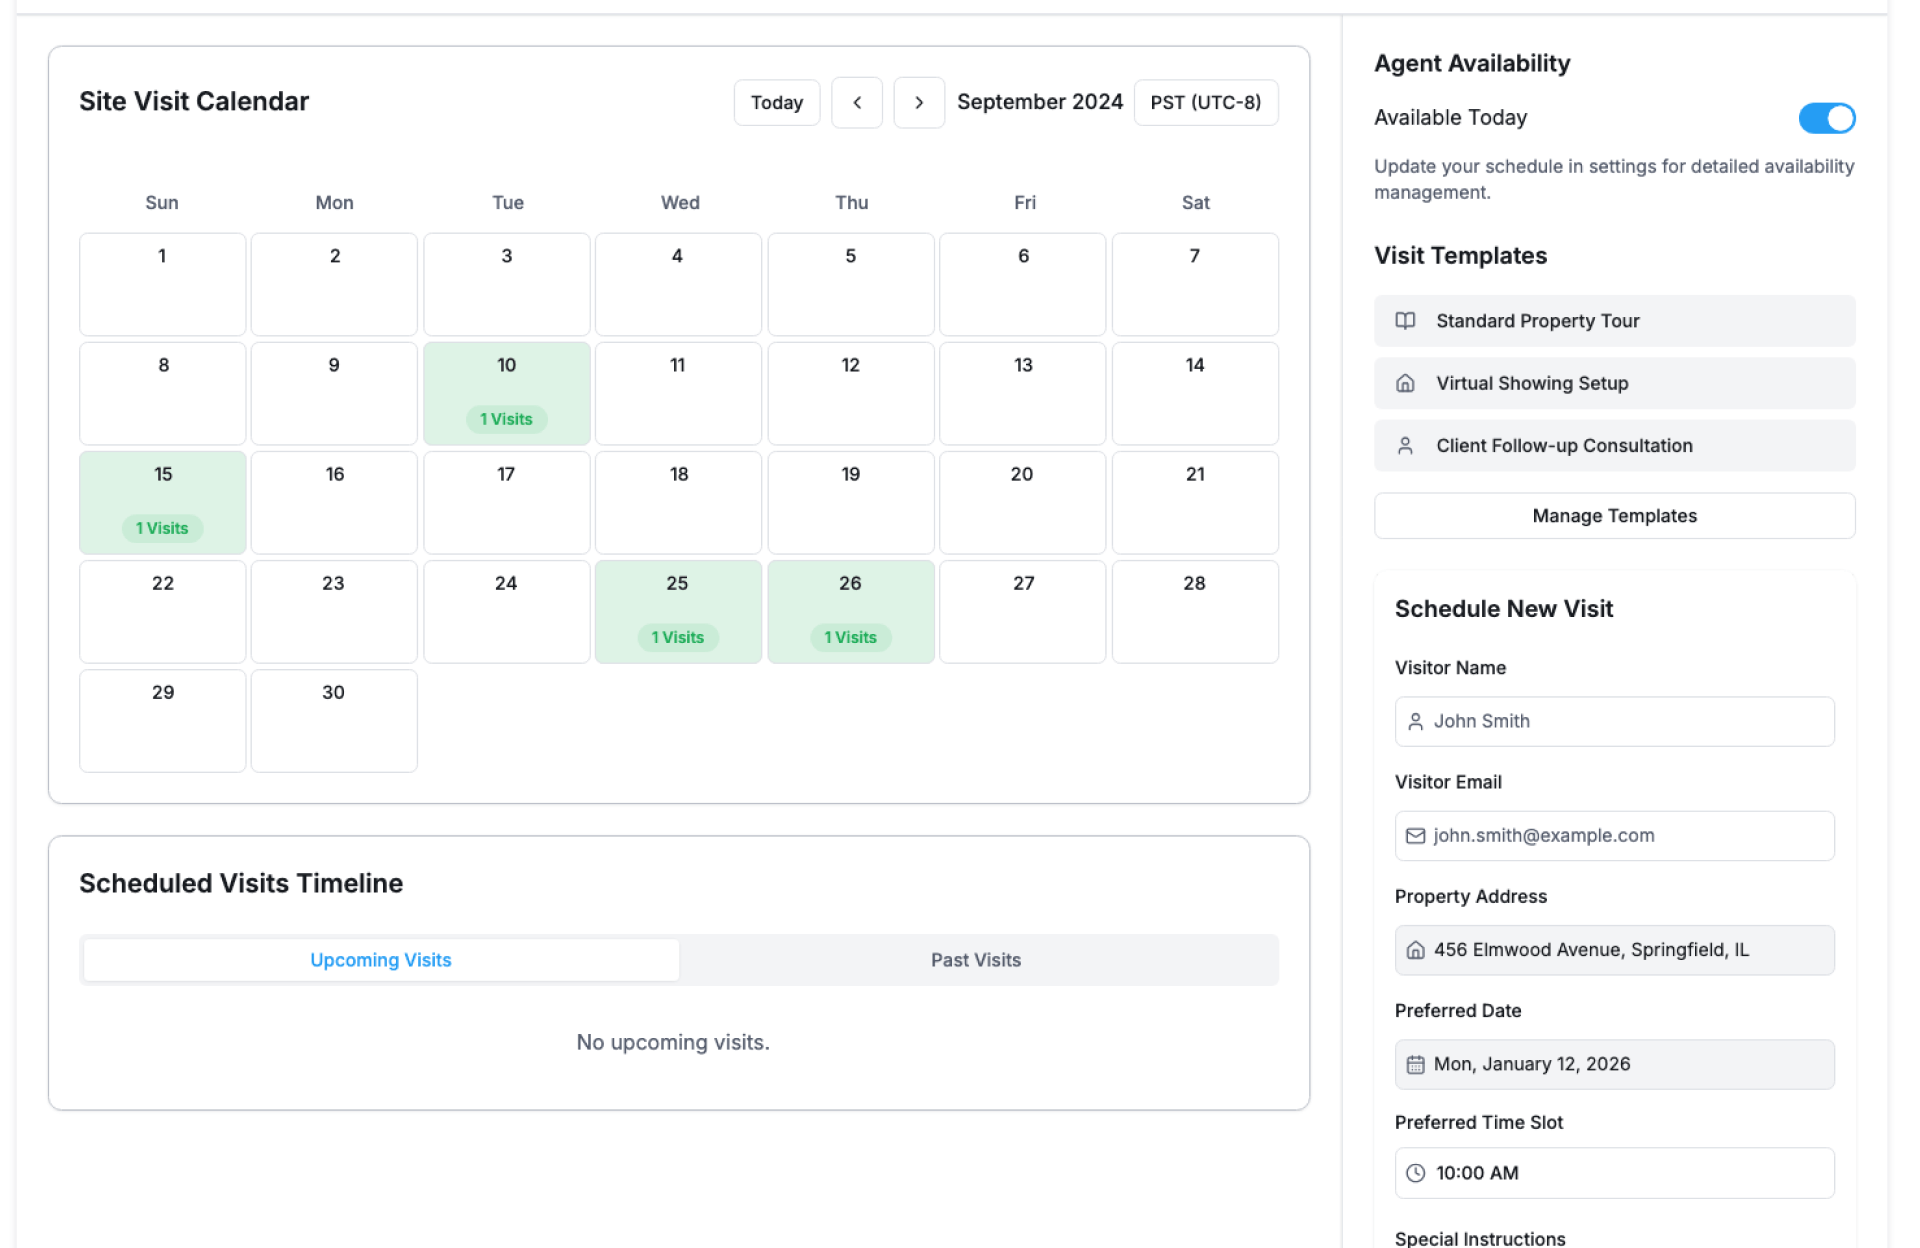Image resolution: width=1920 pixels, height=1248 pixels.
Task: Click the envelope icon in the Visitor Email field
Action: 1415,836
